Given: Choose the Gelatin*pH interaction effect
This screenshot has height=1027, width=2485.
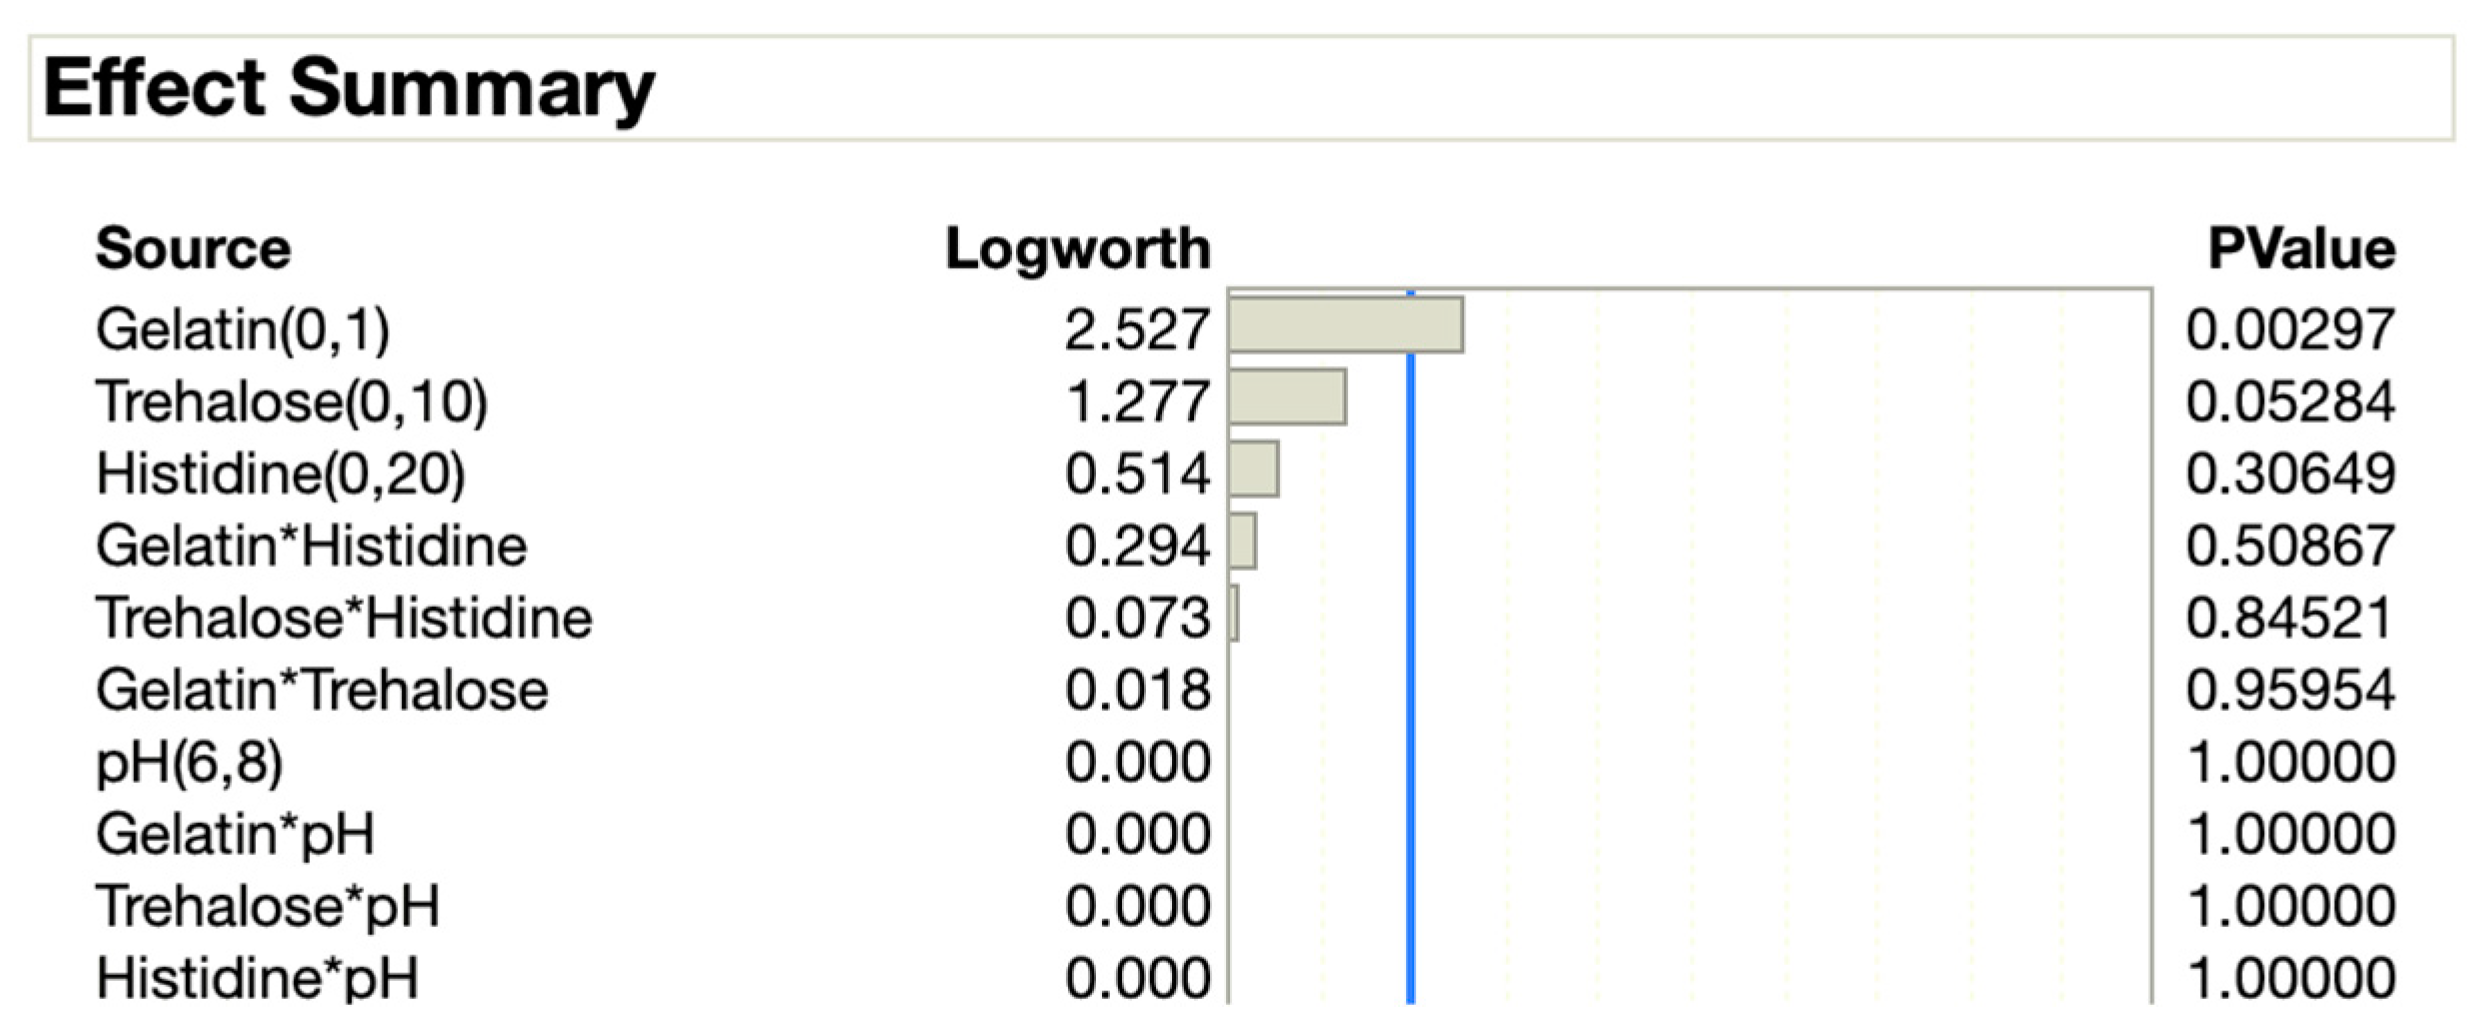Looking at the screenshot, I should 235,834.
